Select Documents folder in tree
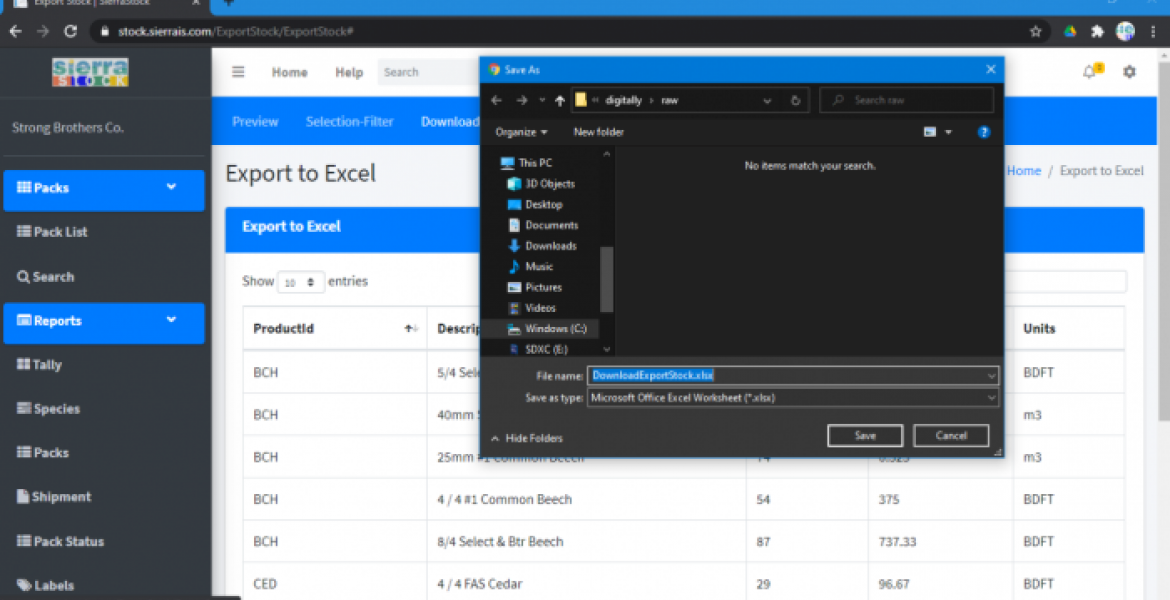Screen dimensions: 1170x600 pos(551,225)
